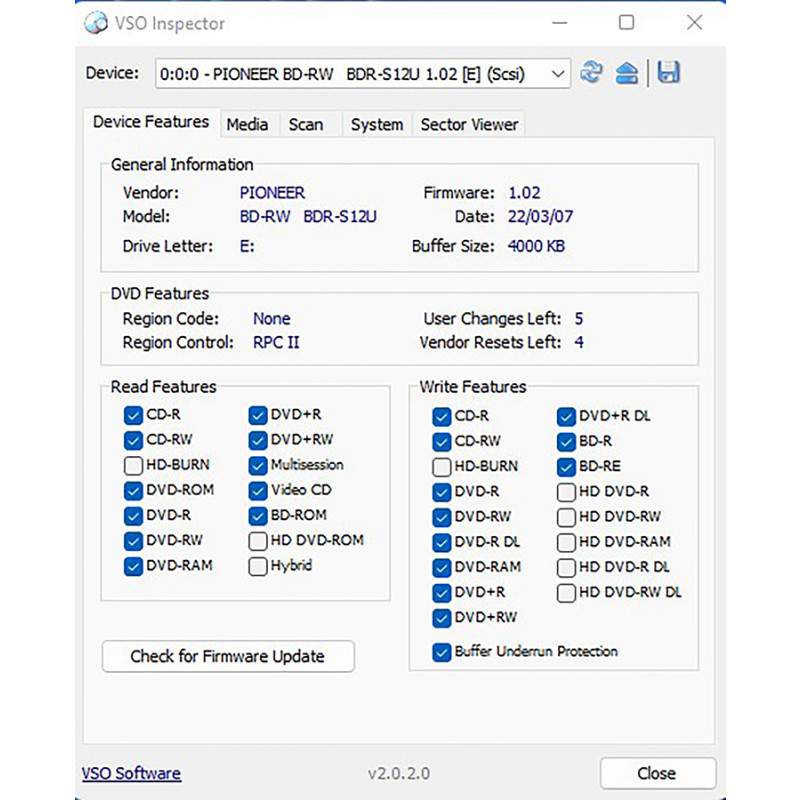Toggle the DVD+R DL checkbox
The width and height of the screenshot is (800, 800).
click(x=566, y=417)
